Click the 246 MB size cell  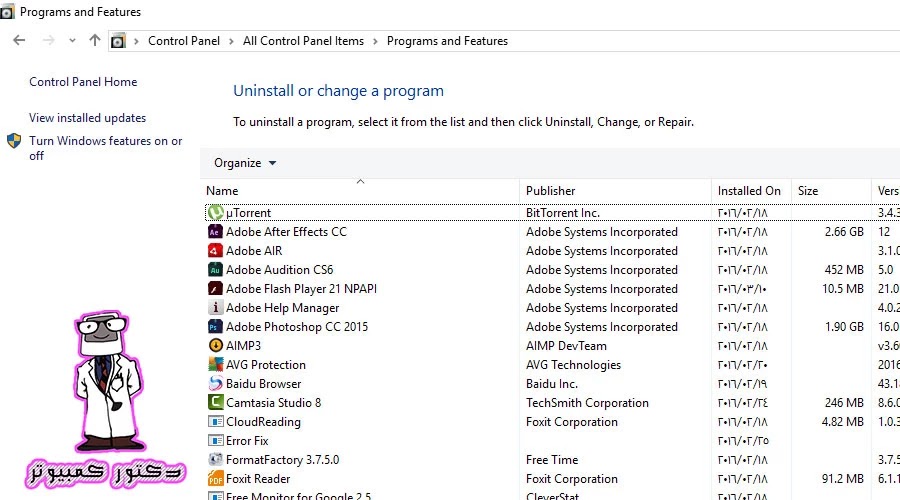pyautogui.click(x=844, y=402)
